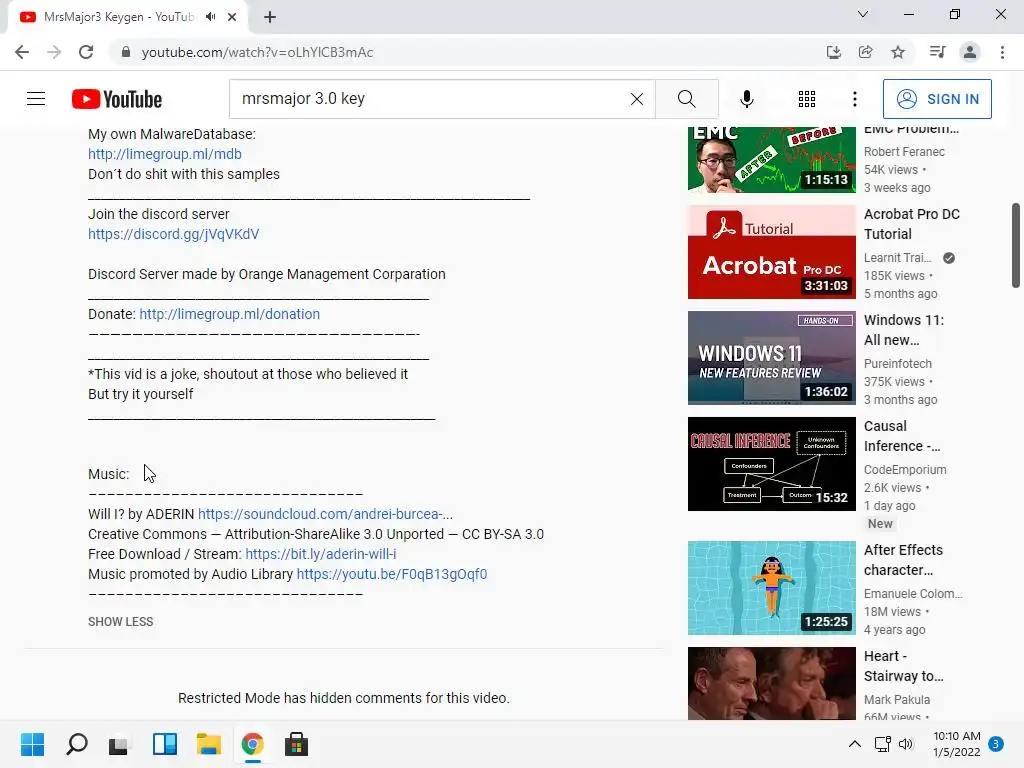Click the After Effects character title
1024x768 pixels.
(x=903, y=560)
